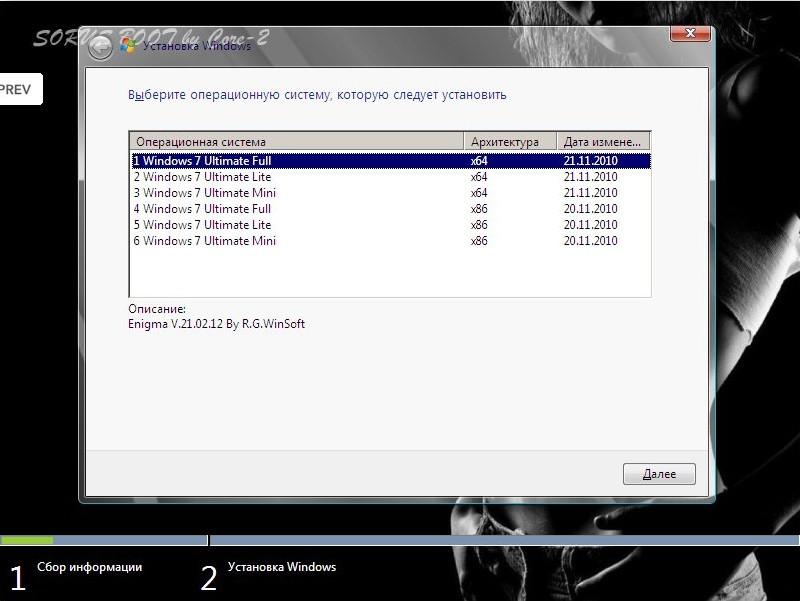Click the Enigma V.21.02.12 By R.G.WinSoft description
This screenshot has width=800, height=601.
click(x=216, y=324)
